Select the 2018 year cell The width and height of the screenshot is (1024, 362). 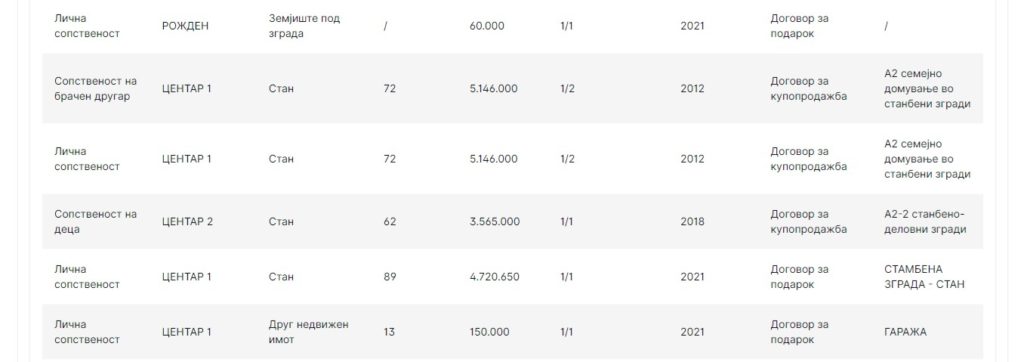(x=692, y=222)
